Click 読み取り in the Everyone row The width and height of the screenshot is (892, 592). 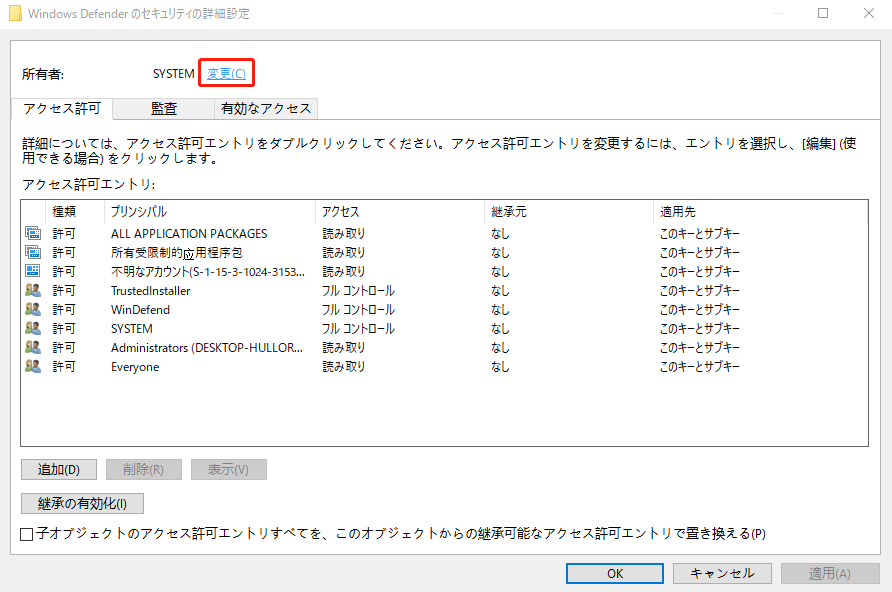[x=344, y=366]
